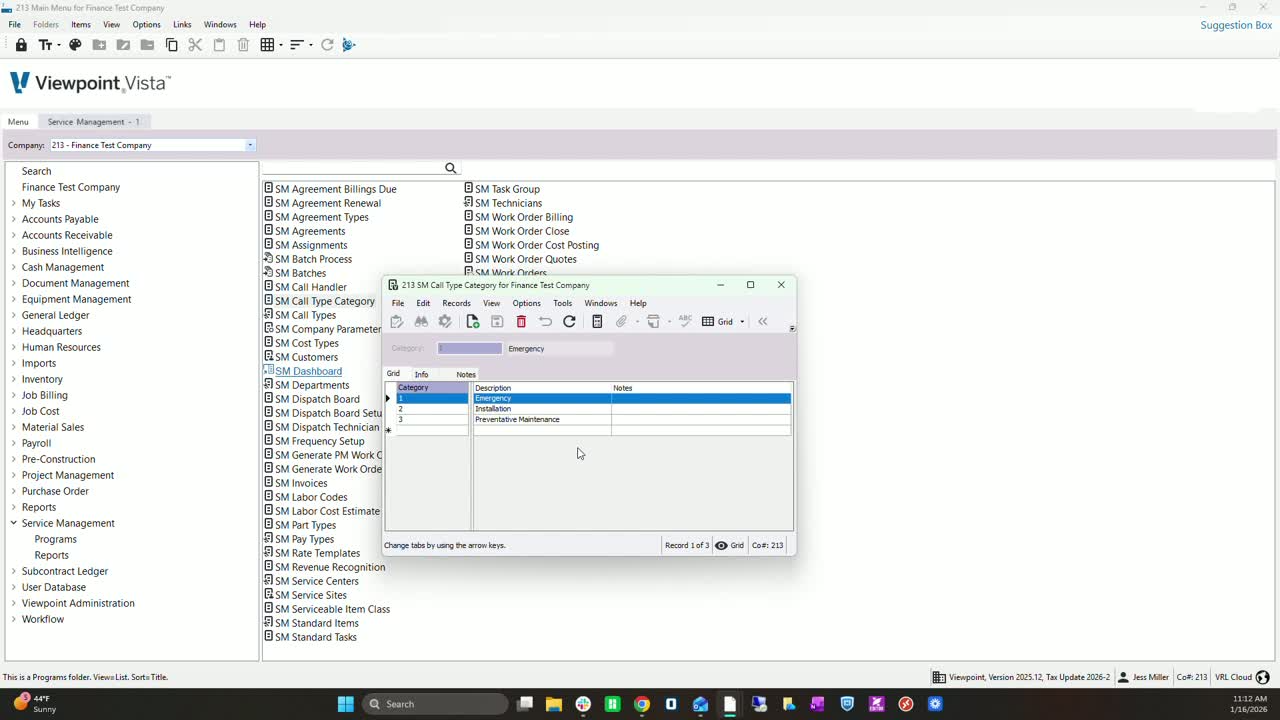Click the program search field in main window
This screenshot has width=1280, height=720.
351,168
